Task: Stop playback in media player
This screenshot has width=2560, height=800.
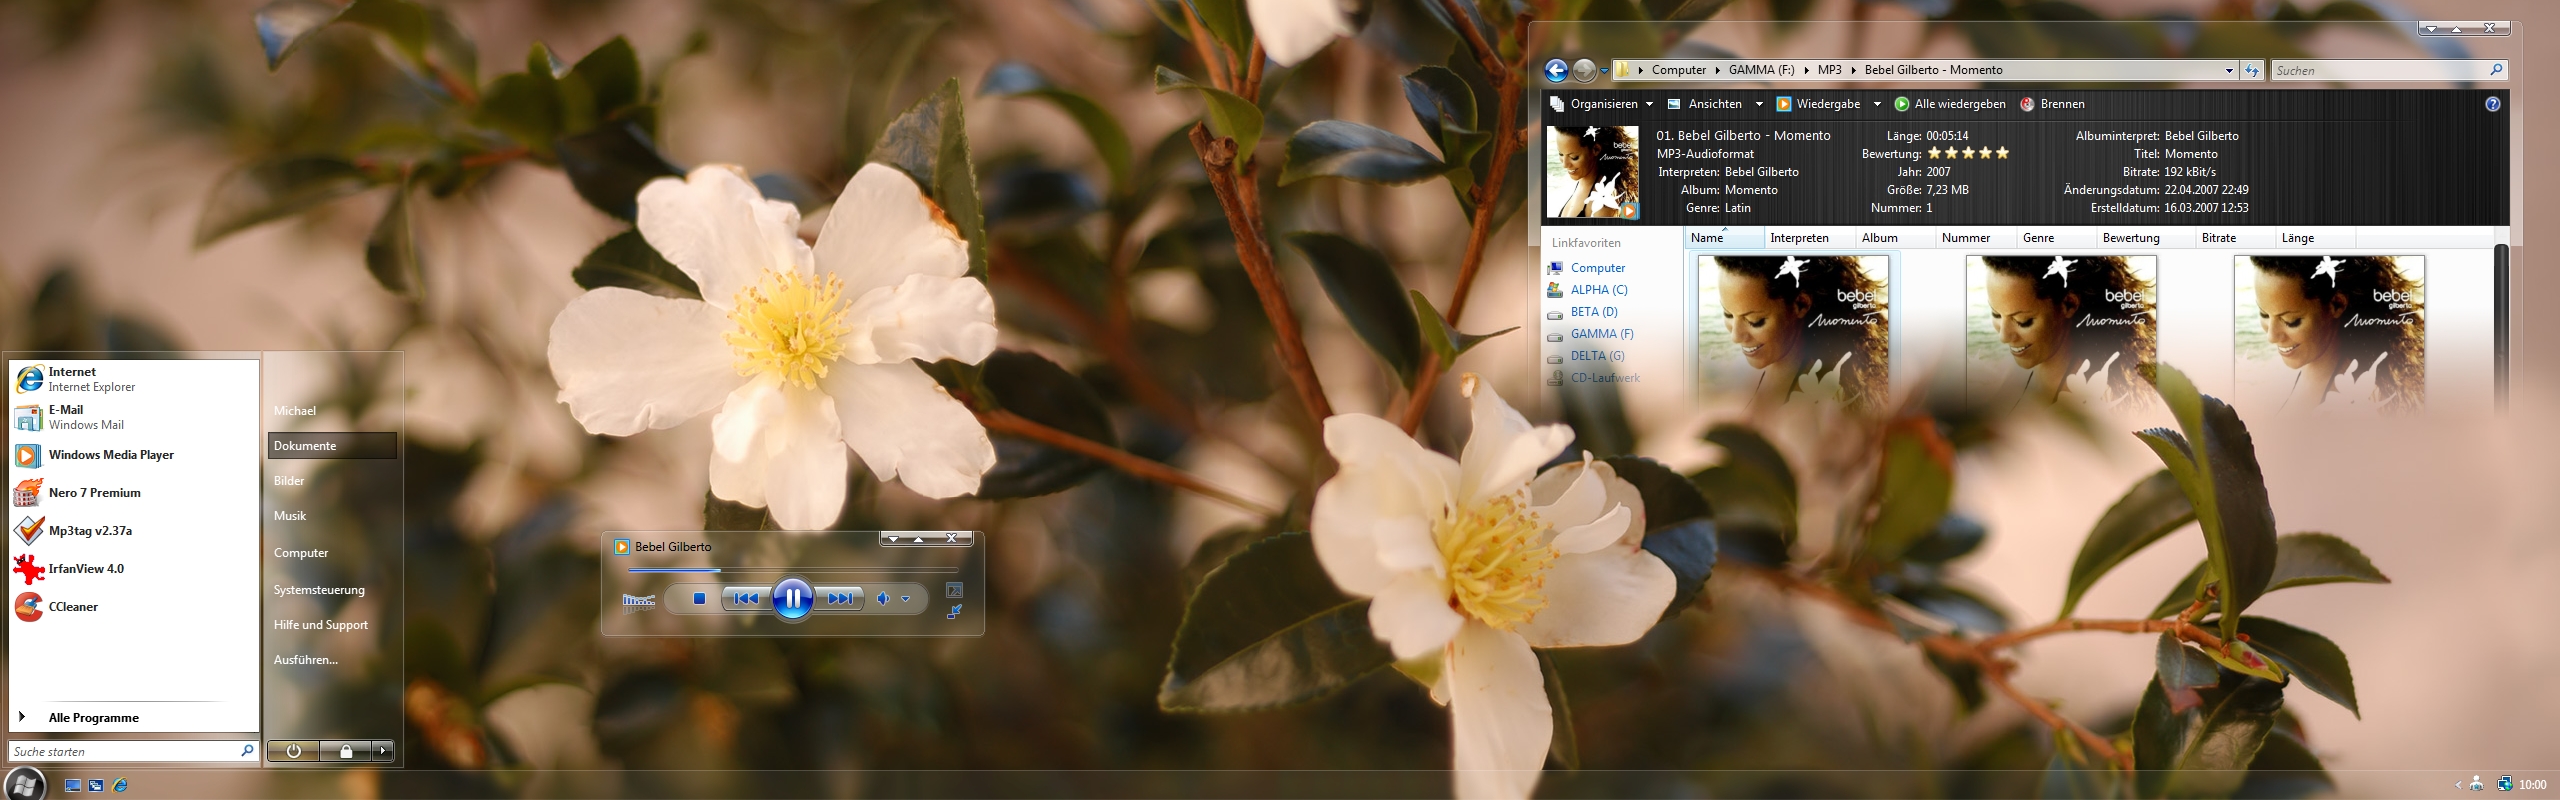Action: click(699, 599)
